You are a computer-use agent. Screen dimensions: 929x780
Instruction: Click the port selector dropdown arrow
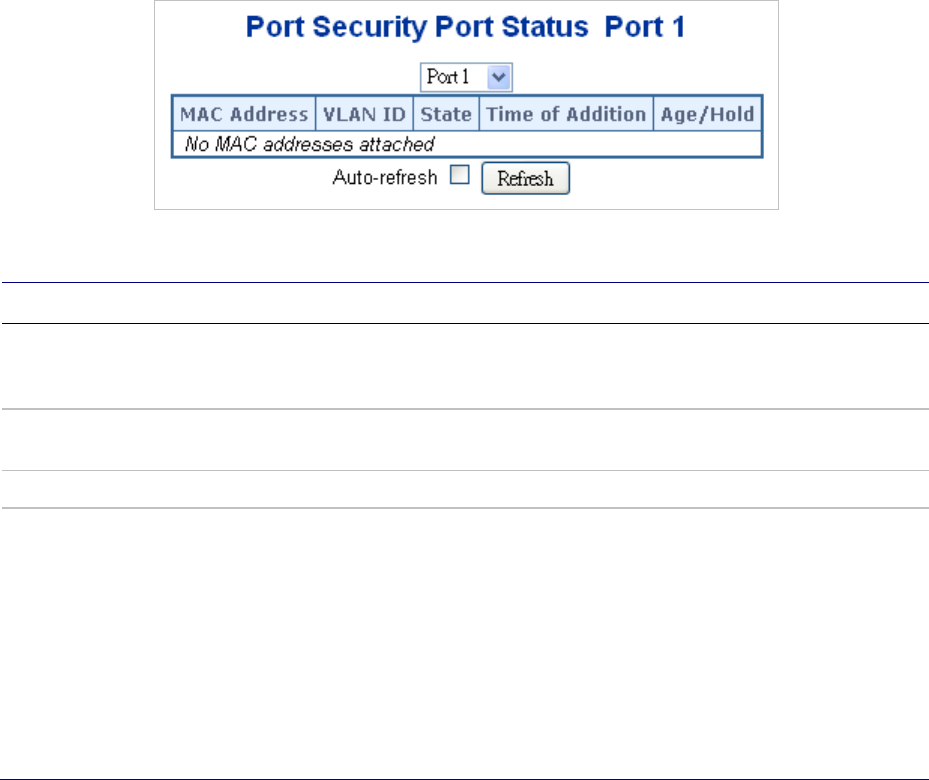(501, 77)
